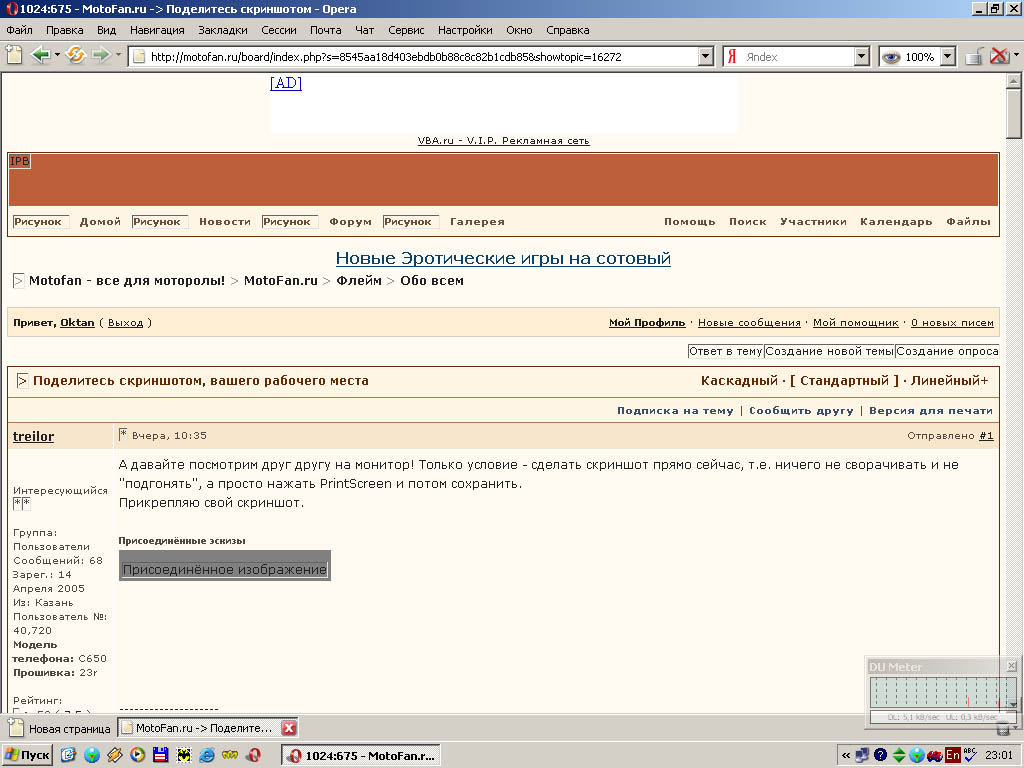
Task: Open the Сервис menu
Action: coord(406,30)
